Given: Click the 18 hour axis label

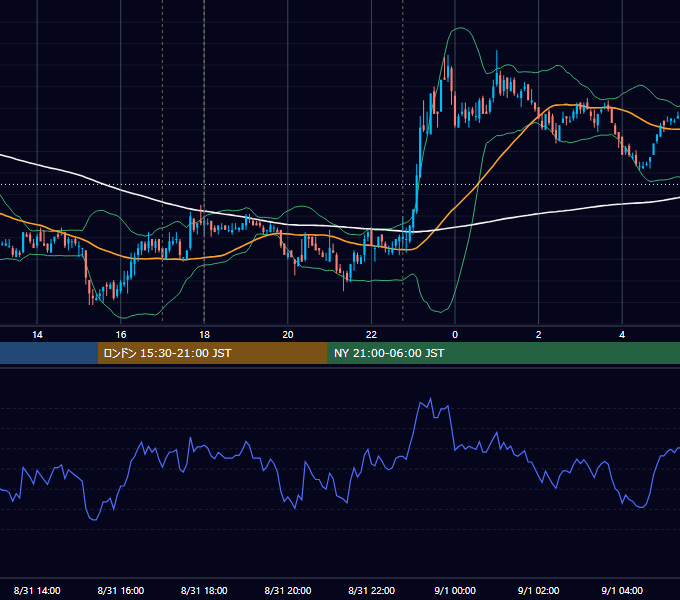Looking at the screenshot, I should pos(204,335).
